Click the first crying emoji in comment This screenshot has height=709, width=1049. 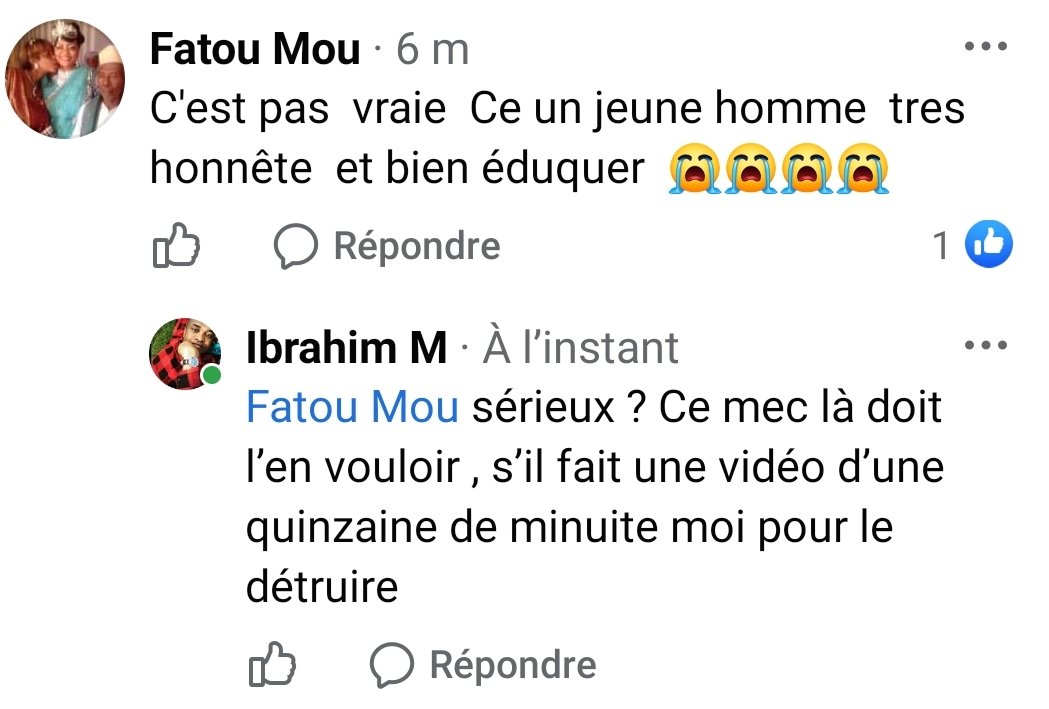(693, 171)
